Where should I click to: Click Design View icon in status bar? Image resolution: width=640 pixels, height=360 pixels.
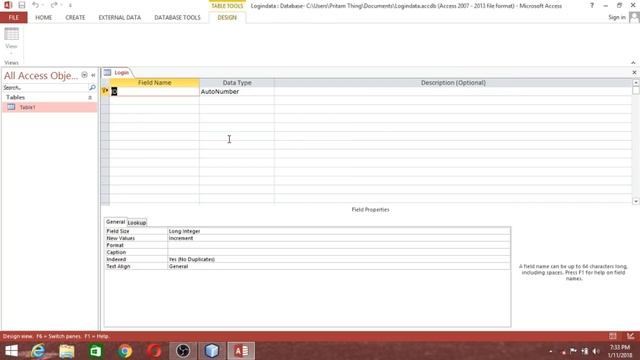point(631,336)
